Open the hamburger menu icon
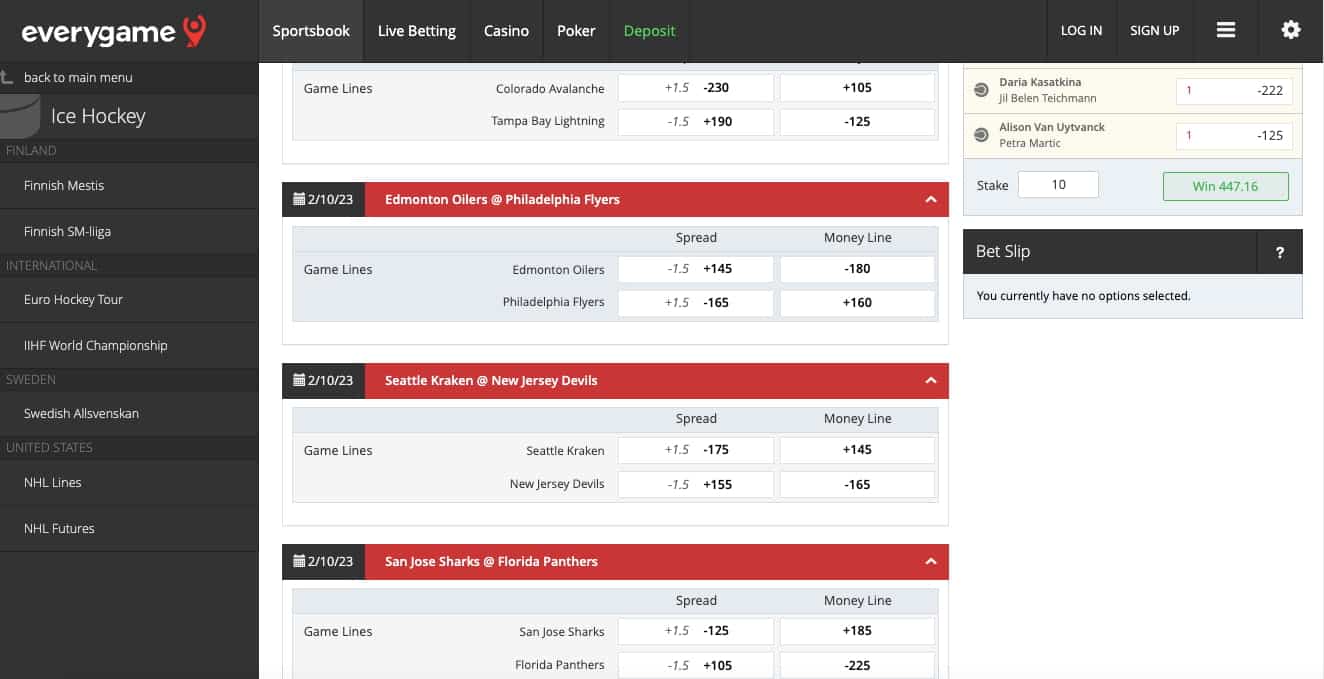Screen dimensions: 1324x679 click(1226, 30)
